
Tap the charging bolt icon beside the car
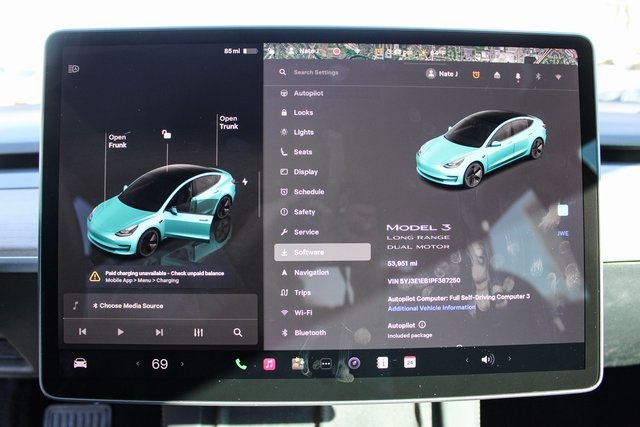pos(245,181)
